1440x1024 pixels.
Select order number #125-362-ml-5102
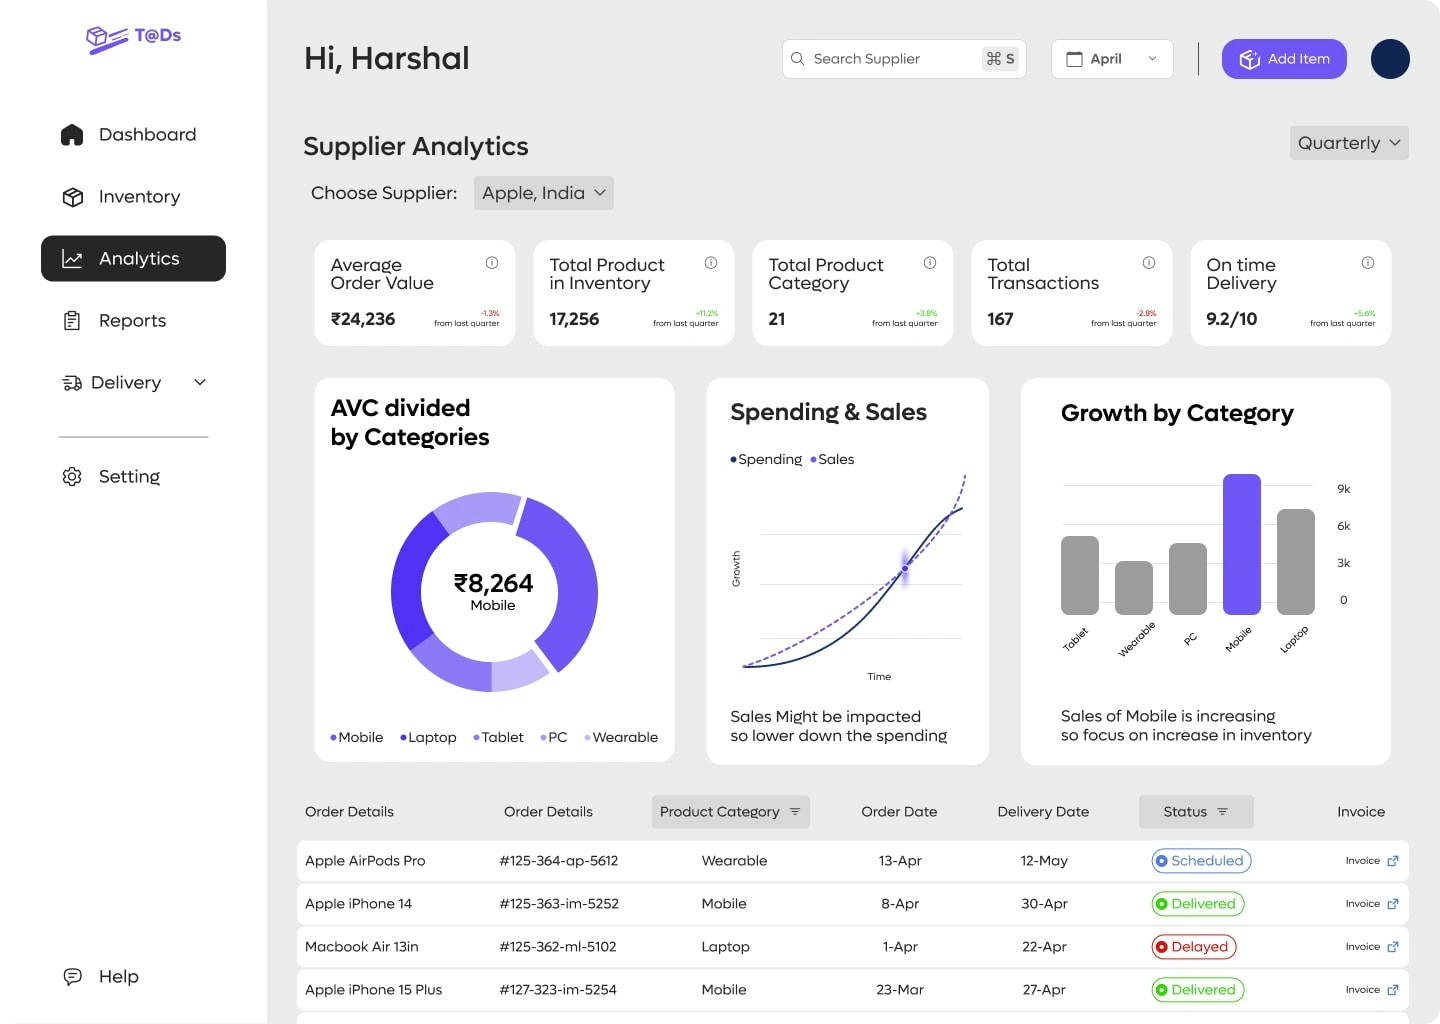(x=558, y=947)
